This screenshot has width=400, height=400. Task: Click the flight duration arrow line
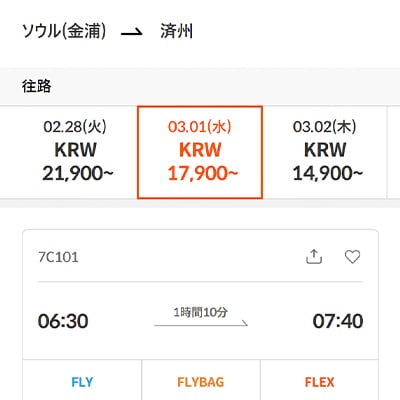click(201, 323)
